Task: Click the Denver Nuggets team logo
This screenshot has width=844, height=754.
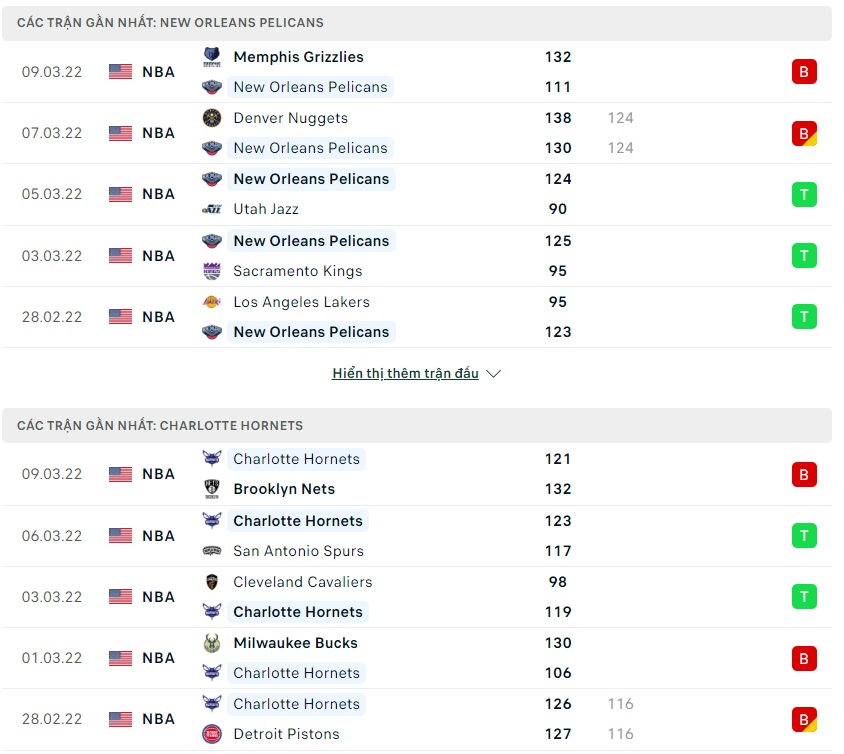Action: point(211,118)
